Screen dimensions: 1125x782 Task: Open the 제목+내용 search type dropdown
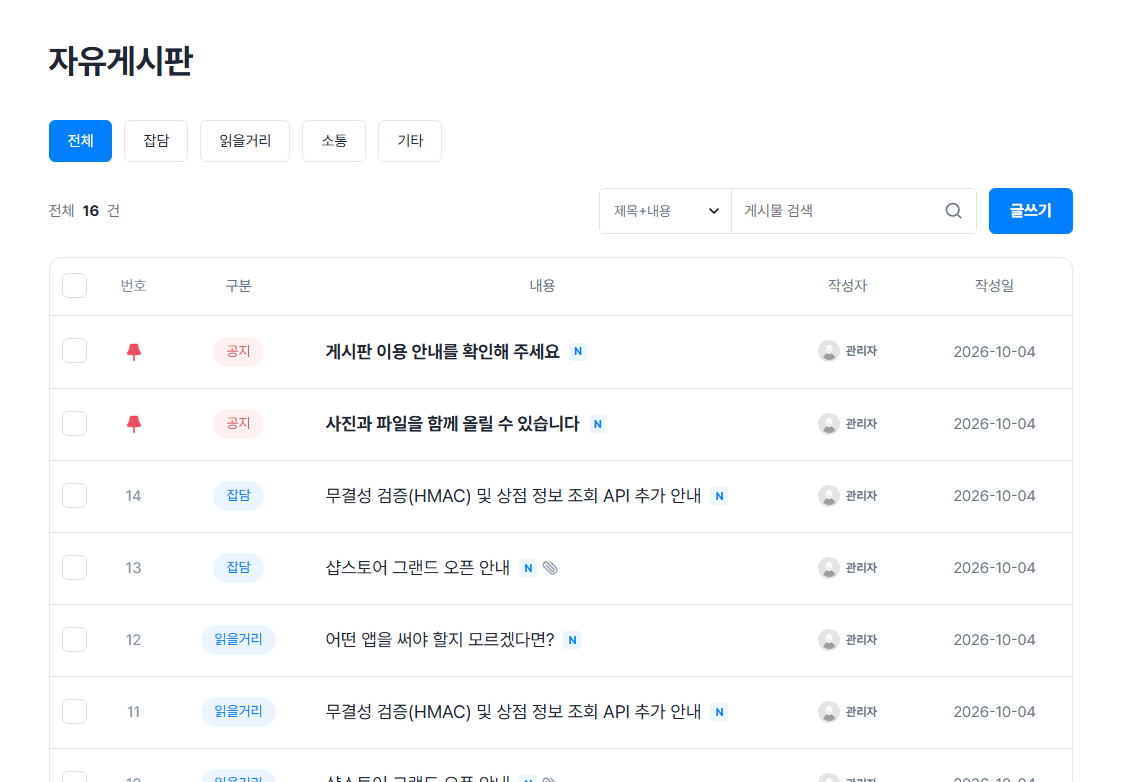pos(665,211)
